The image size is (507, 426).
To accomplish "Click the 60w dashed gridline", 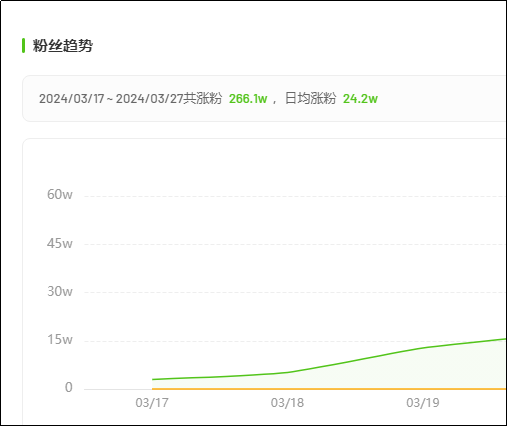I will click(x=295, y=196).
